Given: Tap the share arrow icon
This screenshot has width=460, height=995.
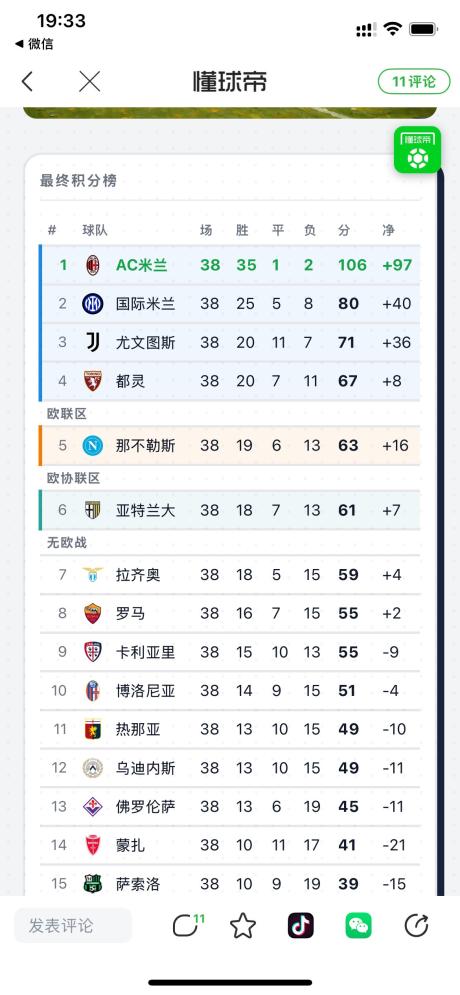Looking at the screenshot, I should pyautogui.click(x=416, y=926).
